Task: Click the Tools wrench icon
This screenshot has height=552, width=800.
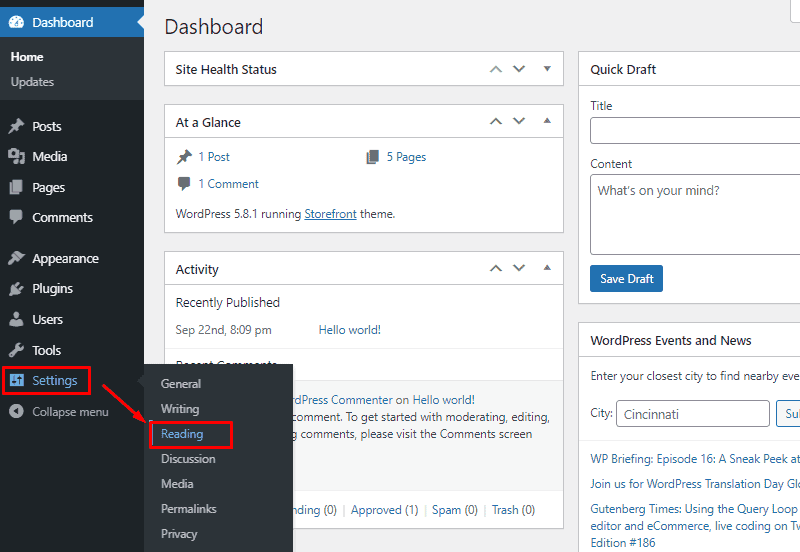Action: point(16,350)
